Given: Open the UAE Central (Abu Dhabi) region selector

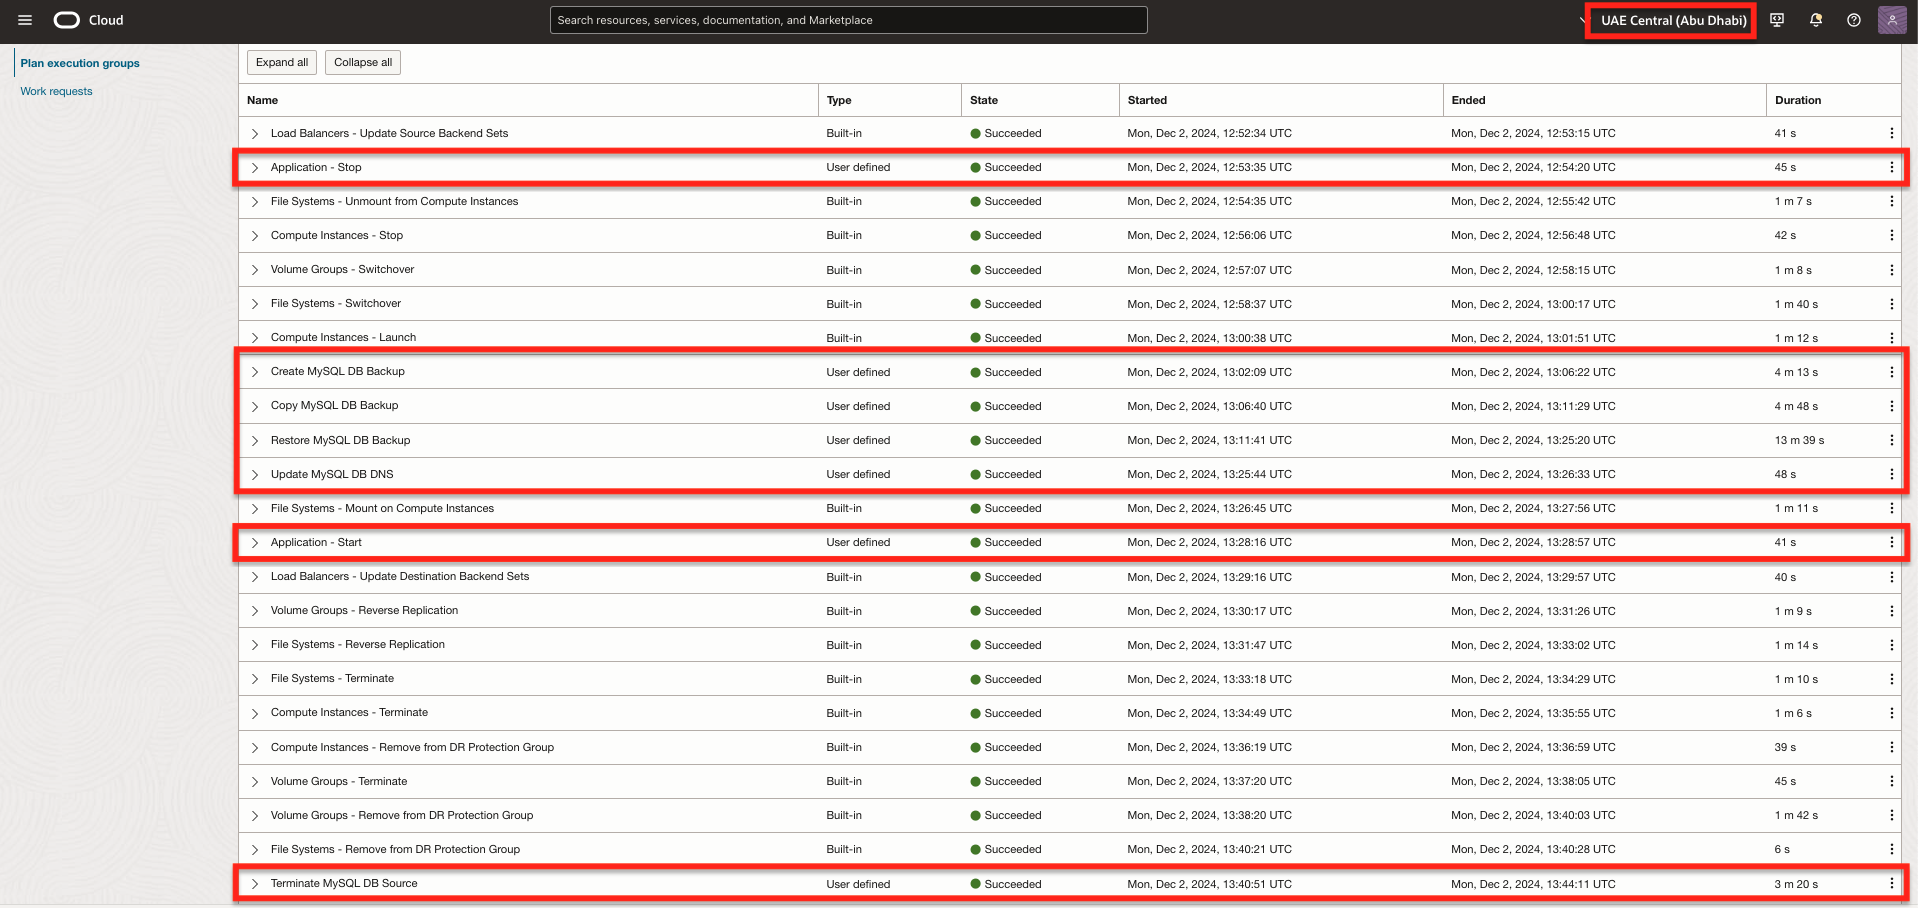Looking at the screenshot, I should tap(1673, 20).
